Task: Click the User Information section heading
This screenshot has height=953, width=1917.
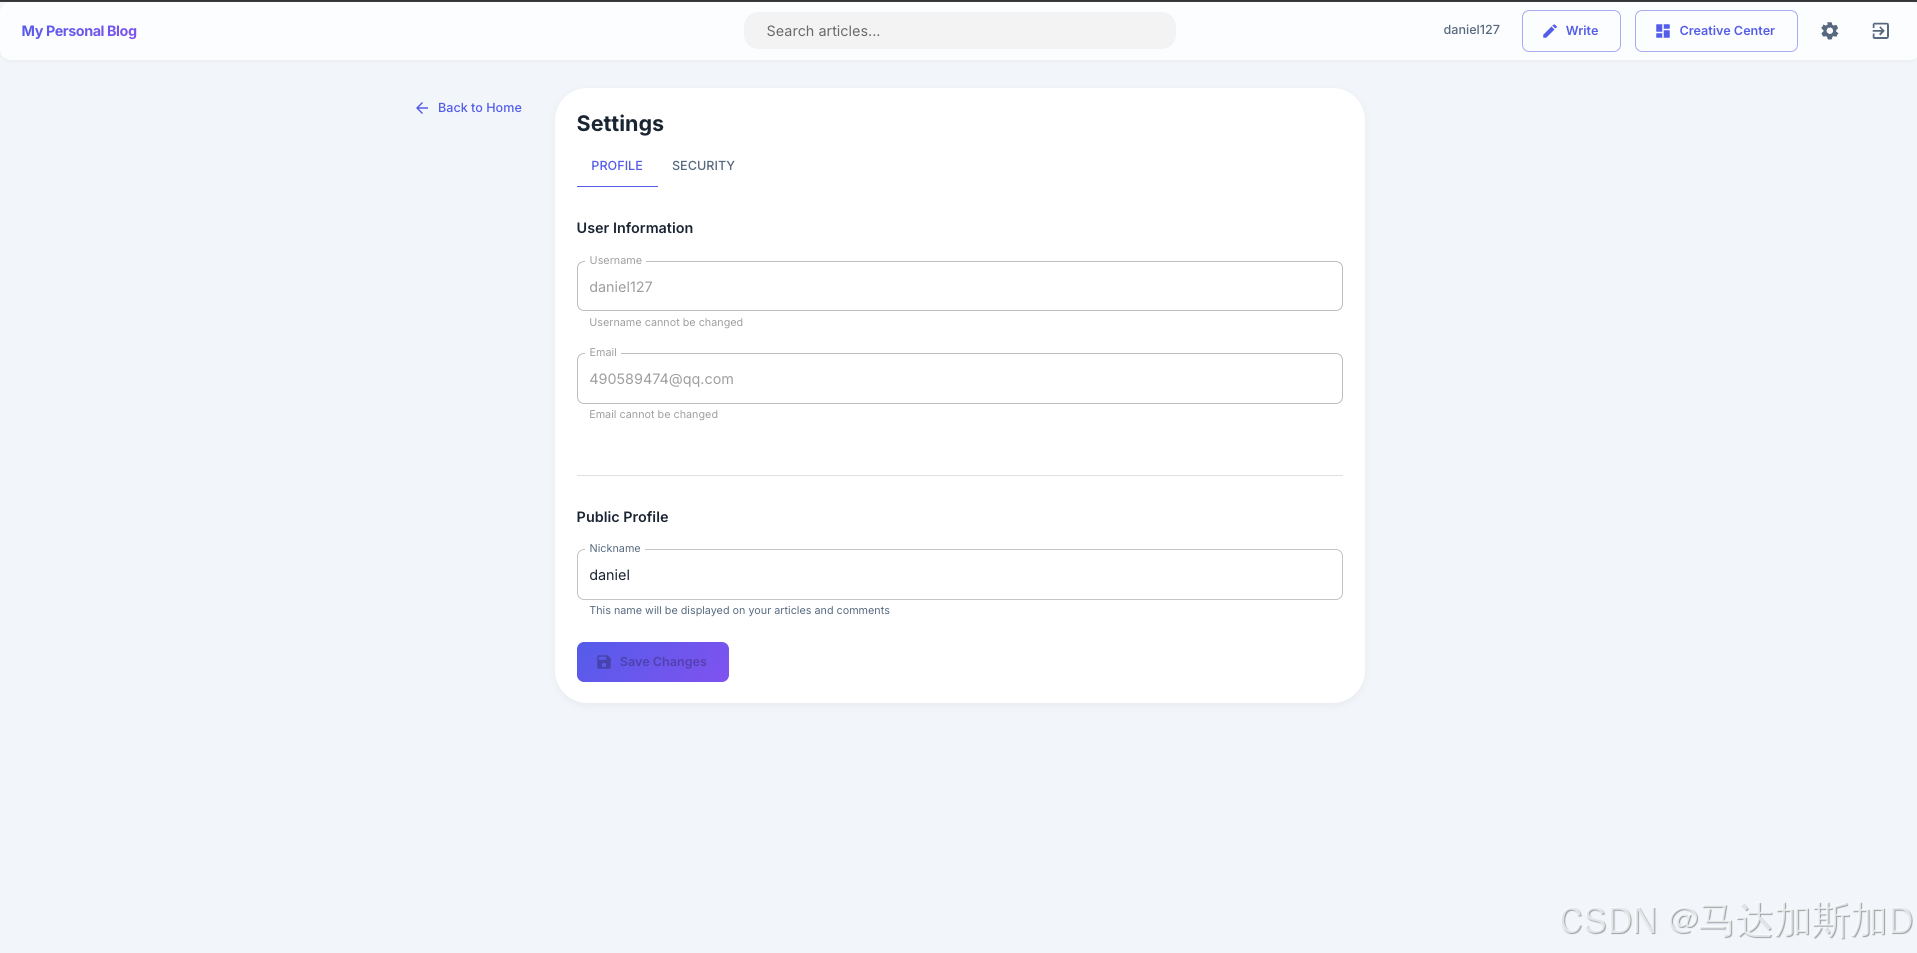Action: [x=635, y=228]
